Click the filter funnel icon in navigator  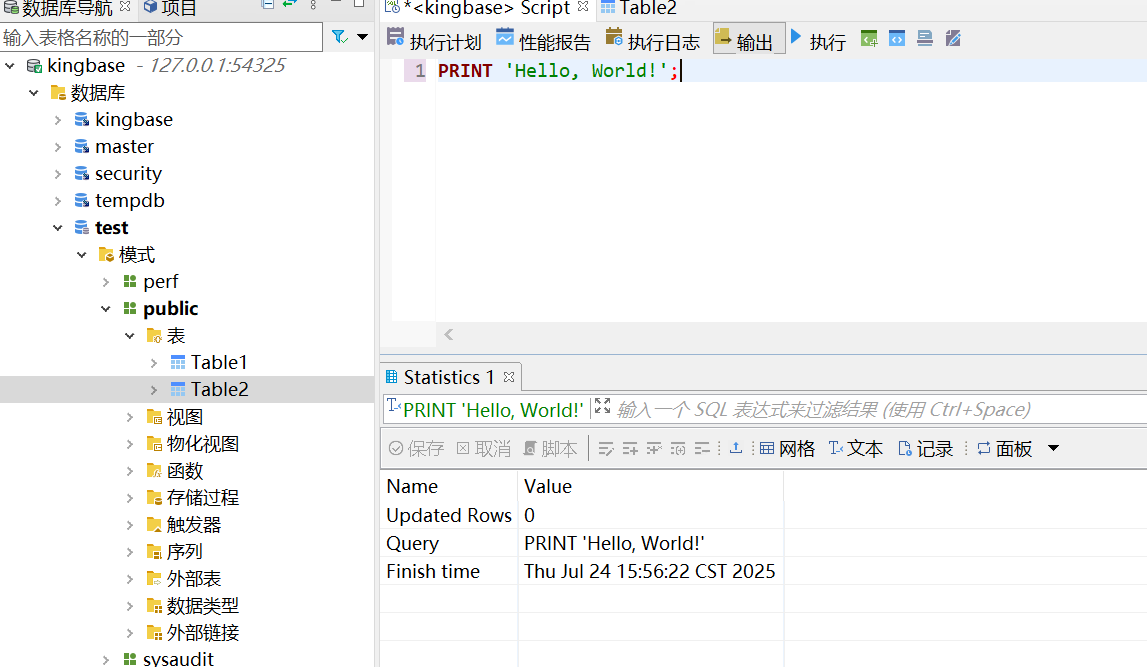(339, 37)
